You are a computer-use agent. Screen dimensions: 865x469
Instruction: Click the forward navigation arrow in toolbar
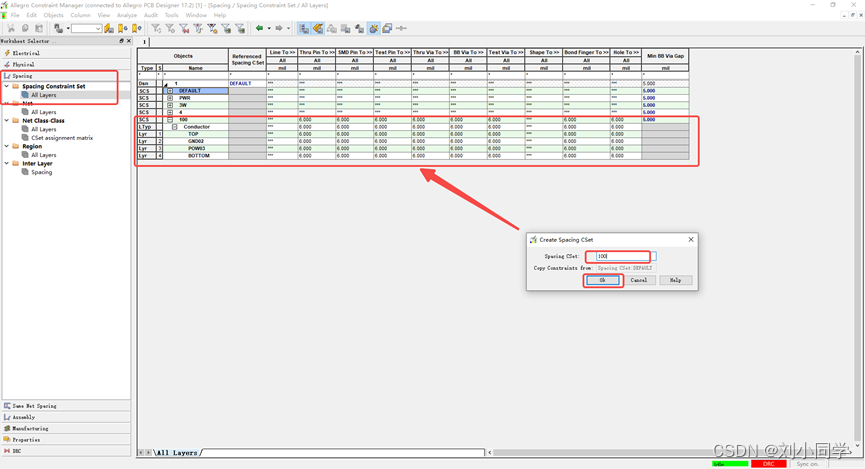[x=279, y=28]
